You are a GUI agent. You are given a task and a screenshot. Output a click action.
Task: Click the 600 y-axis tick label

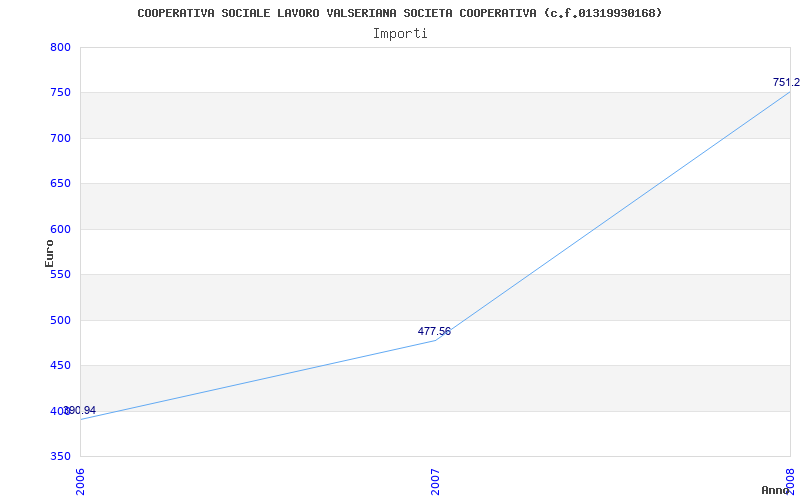(x=60, y=229)
